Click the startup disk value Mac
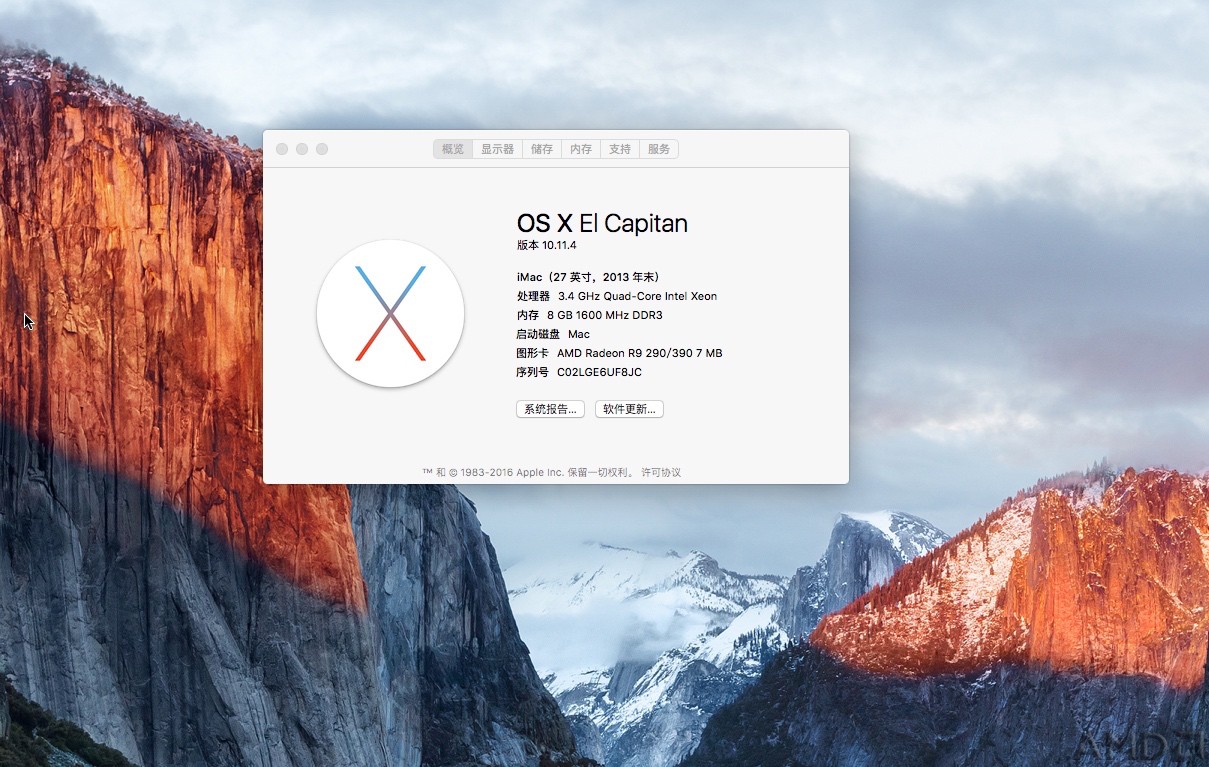This screenshot has width=1209, height=767. 579,334
